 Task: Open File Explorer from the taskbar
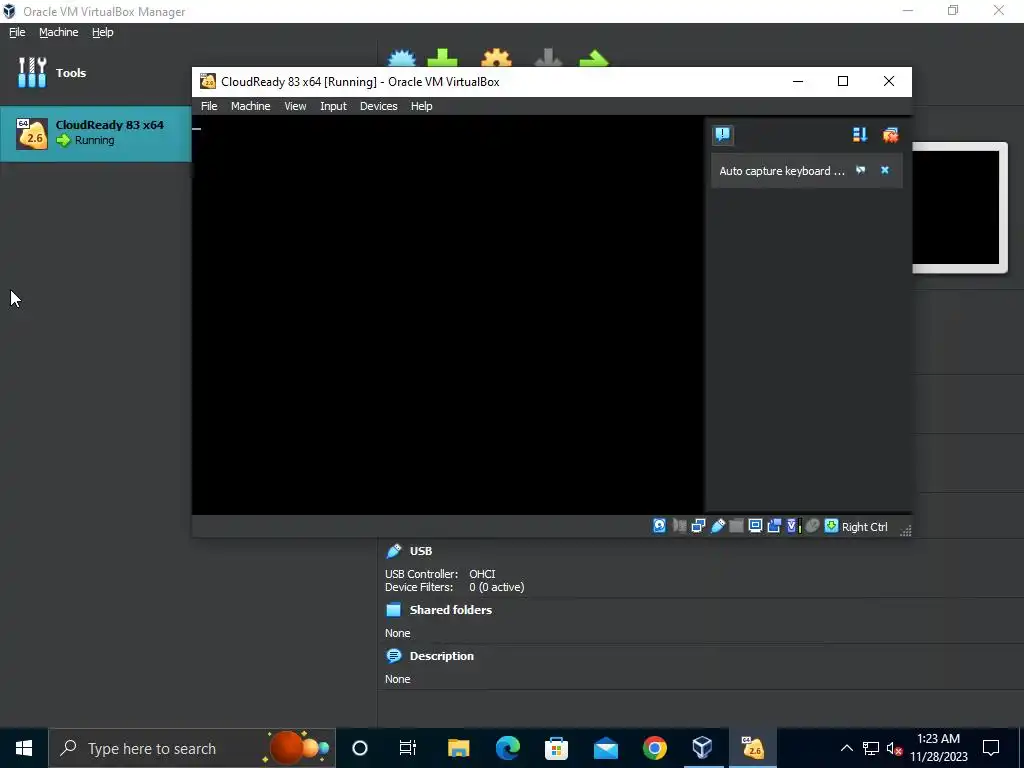(458, 748)
